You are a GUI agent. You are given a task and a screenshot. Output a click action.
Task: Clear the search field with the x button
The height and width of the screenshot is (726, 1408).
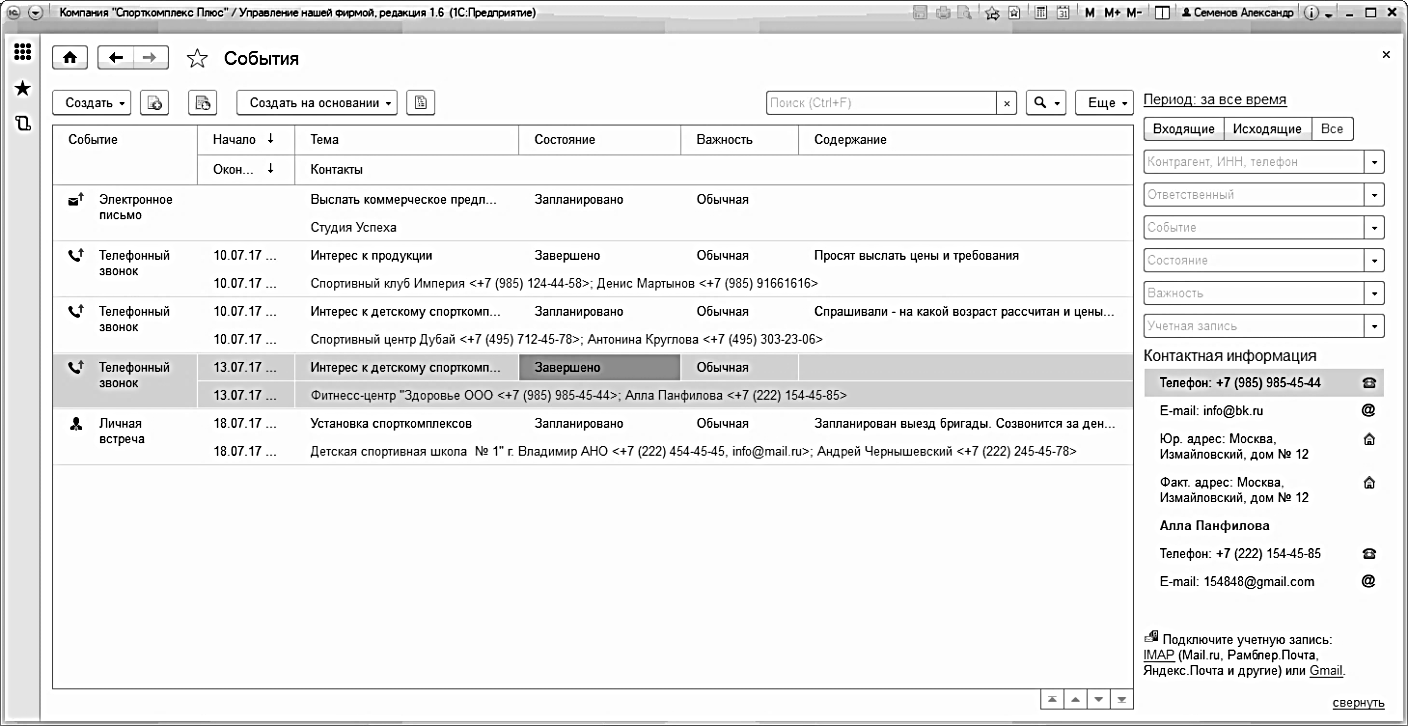click(1007, 102)
